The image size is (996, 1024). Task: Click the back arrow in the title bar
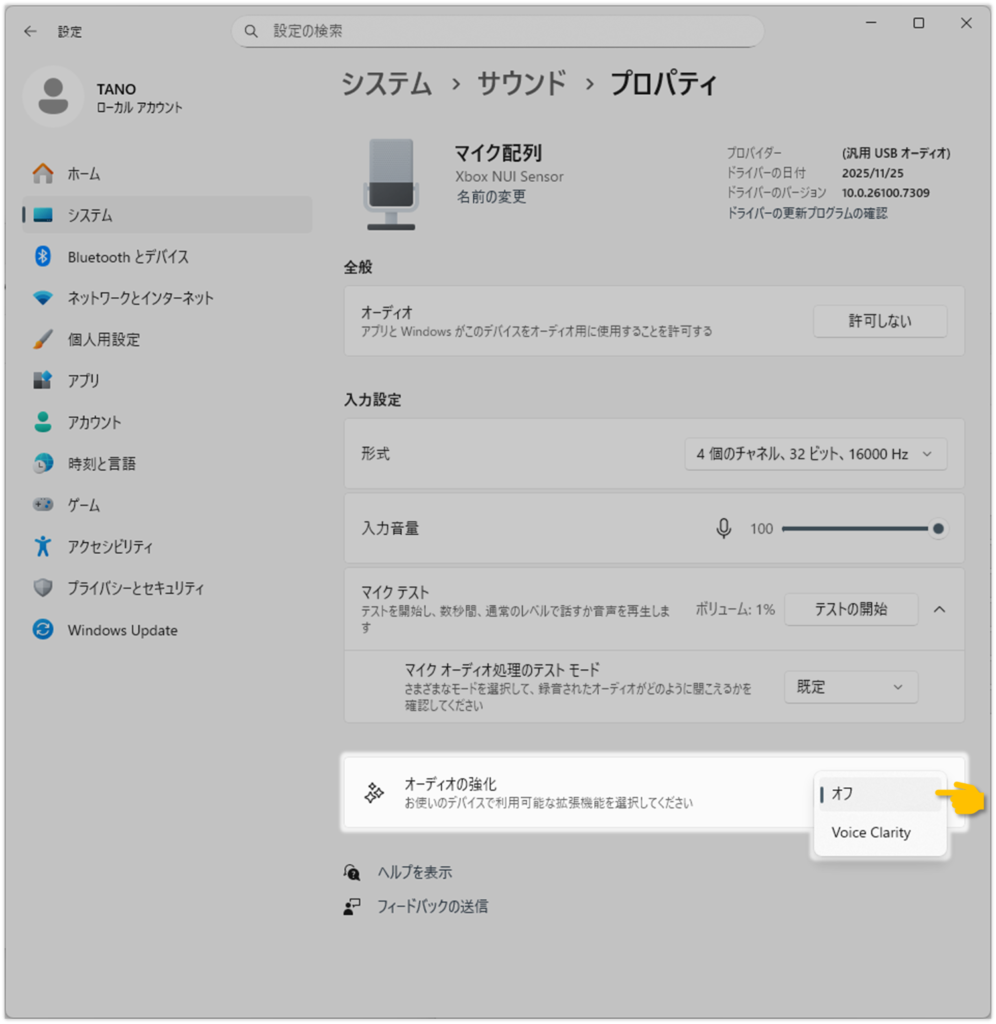[x=30, y=31]
